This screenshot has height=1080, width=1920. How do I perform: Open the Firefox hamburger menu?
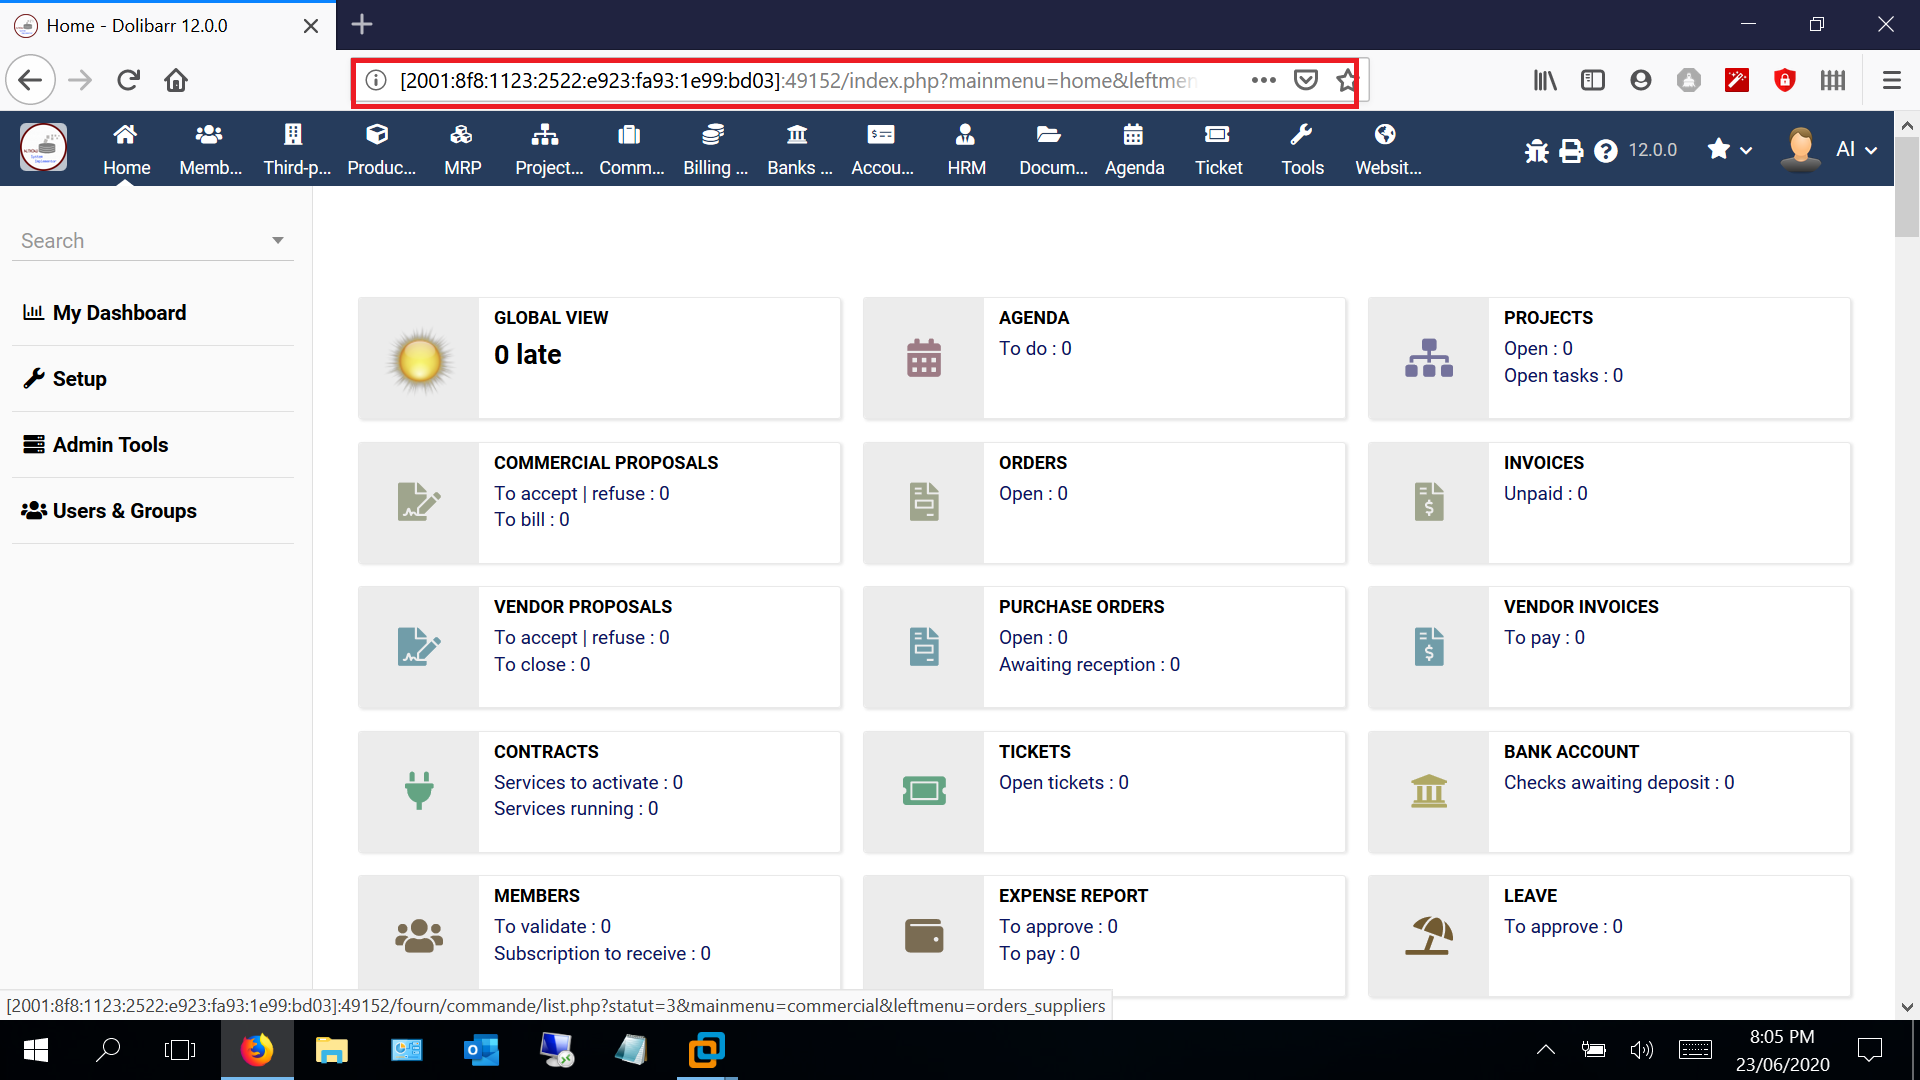pyautogui.click(x=1891, y=80)
